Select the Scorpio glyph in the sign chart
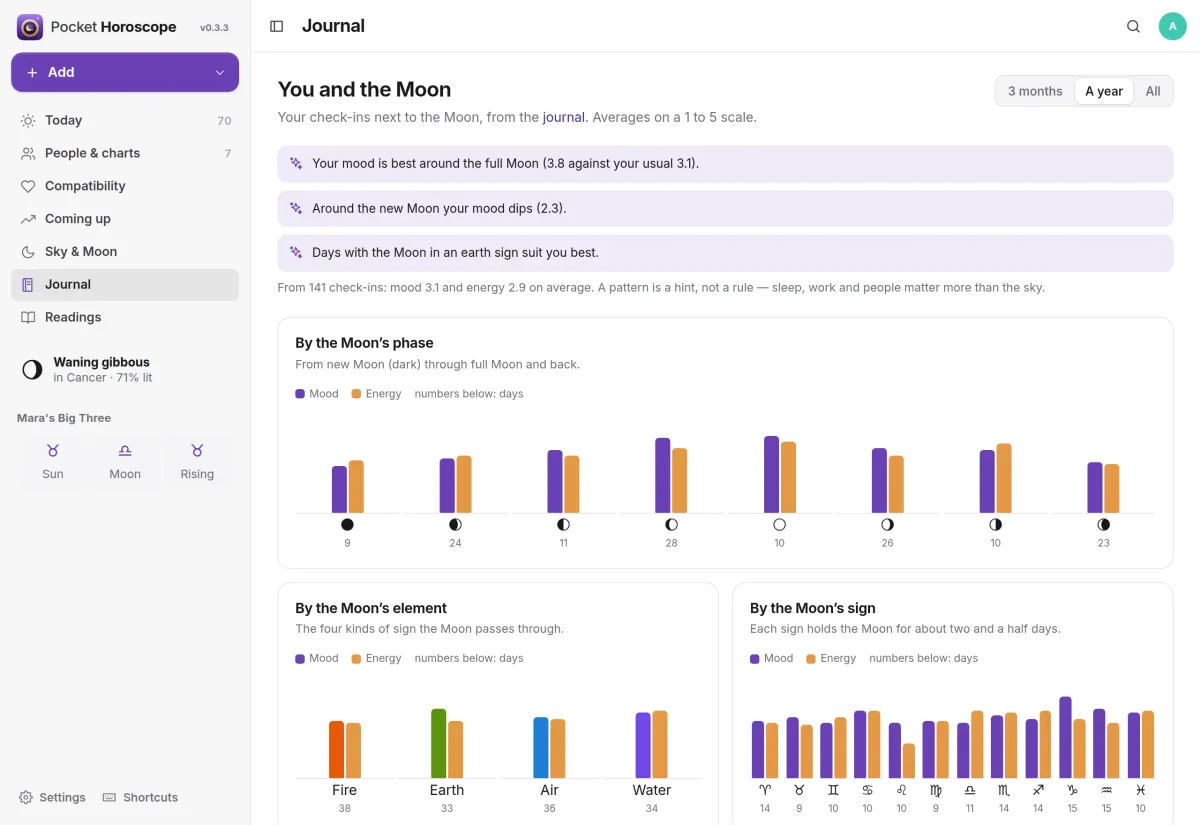 [1004, 790]
